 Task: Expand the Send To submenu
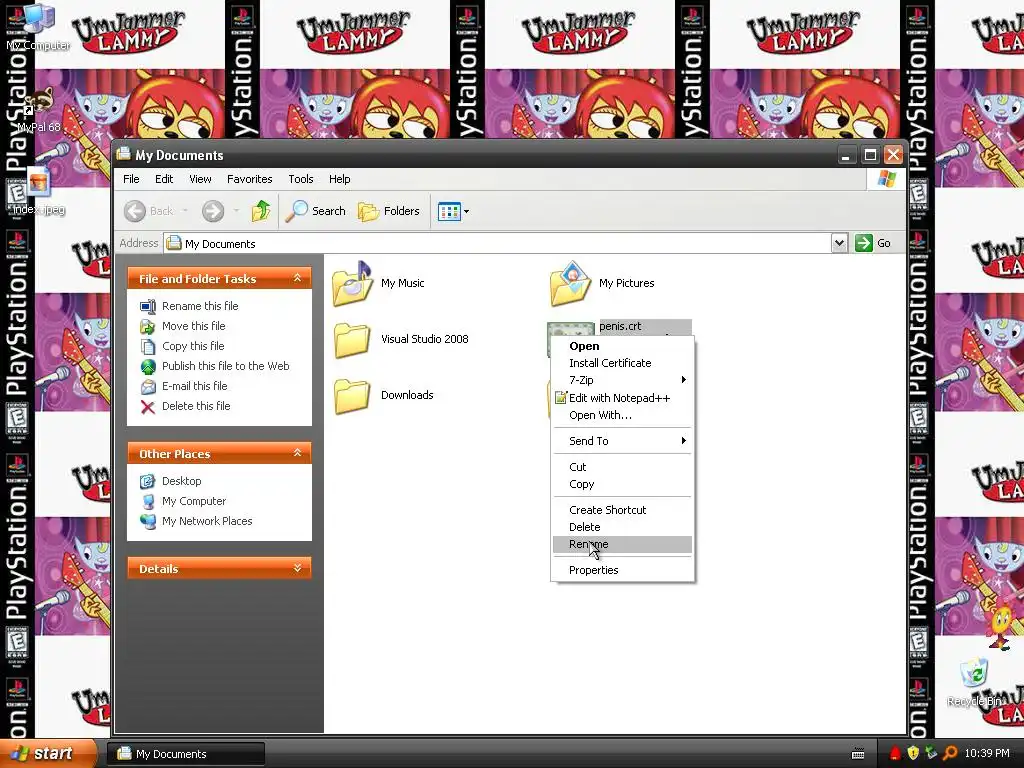(622, 441)
